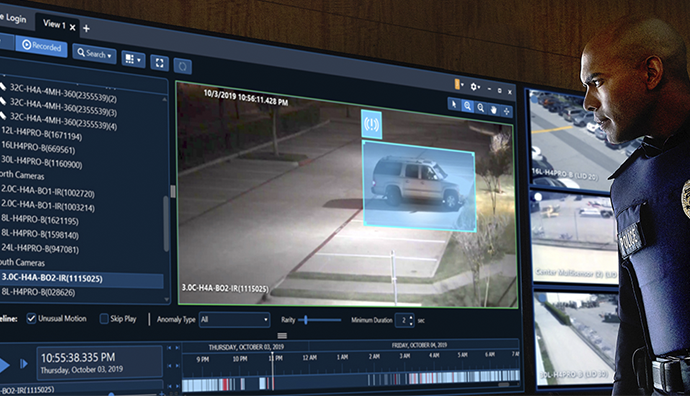The height and width of the screenshot is (396, 690).
Task: Select the crosshair move tool
Action: (x=506, y=111)
